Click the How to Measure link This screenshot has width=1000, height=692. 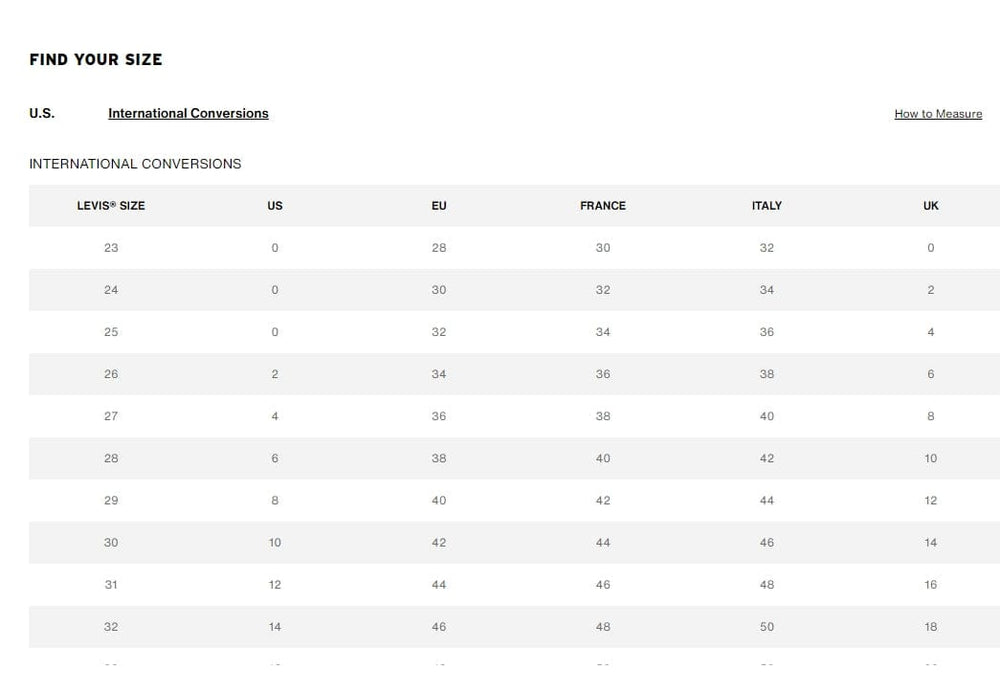[938, 113]
